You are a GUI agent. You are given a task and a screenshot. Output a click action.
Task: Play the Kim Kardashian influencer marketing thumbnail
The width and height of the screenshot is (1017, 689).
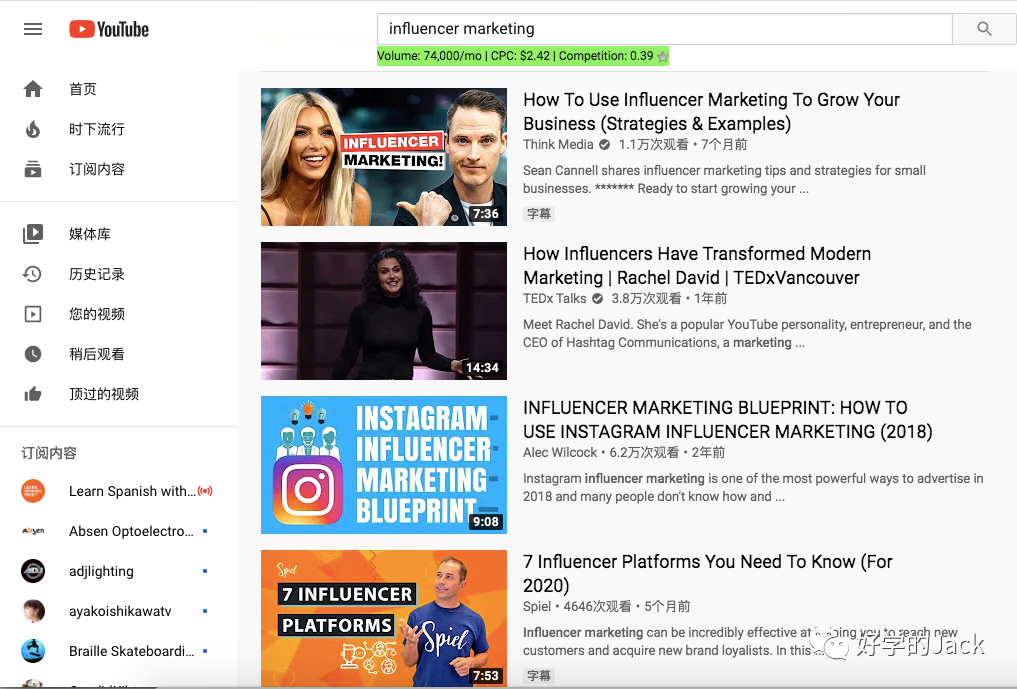384,157
